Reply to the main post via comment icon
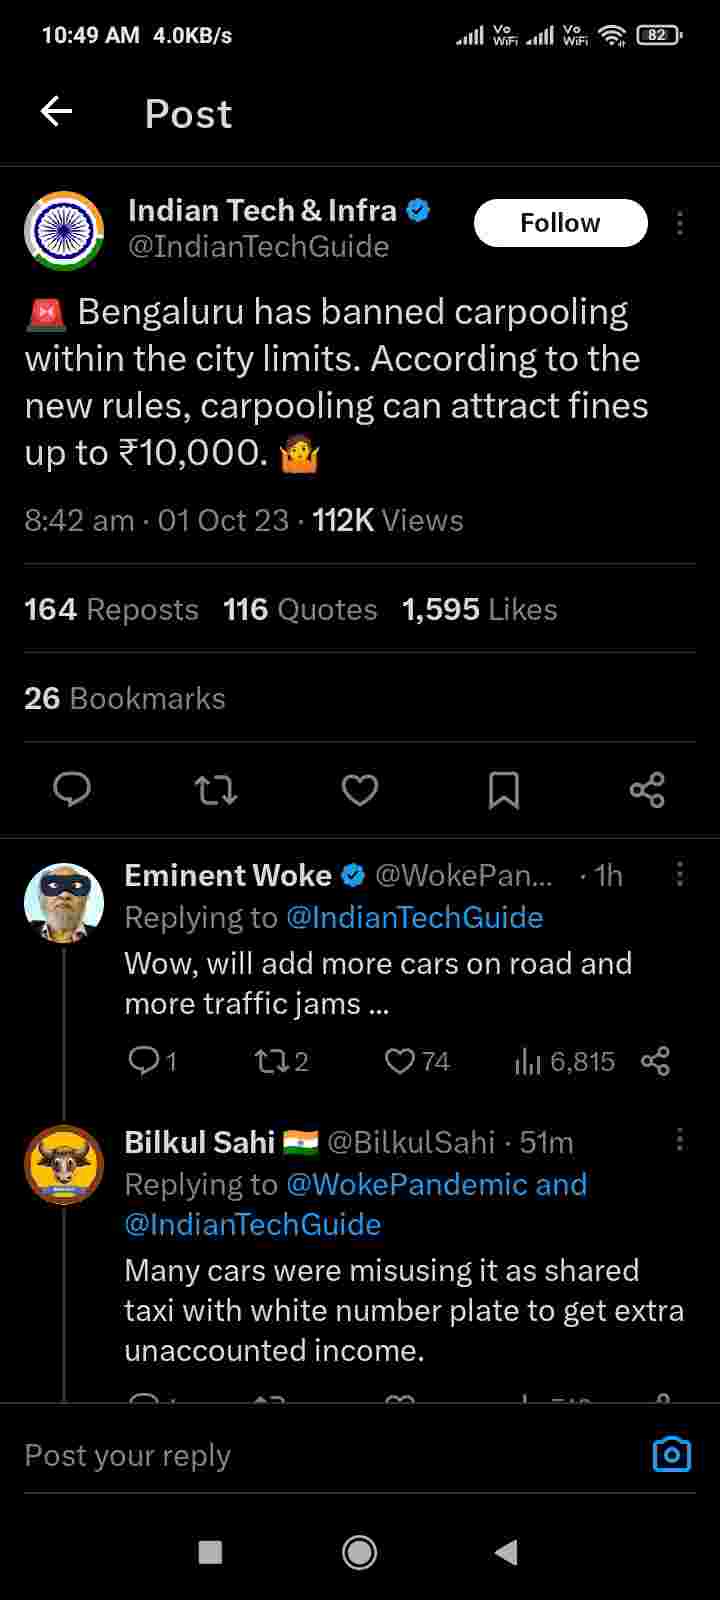The width and height of the screenshot is (720, 1600). pos(72,790)
